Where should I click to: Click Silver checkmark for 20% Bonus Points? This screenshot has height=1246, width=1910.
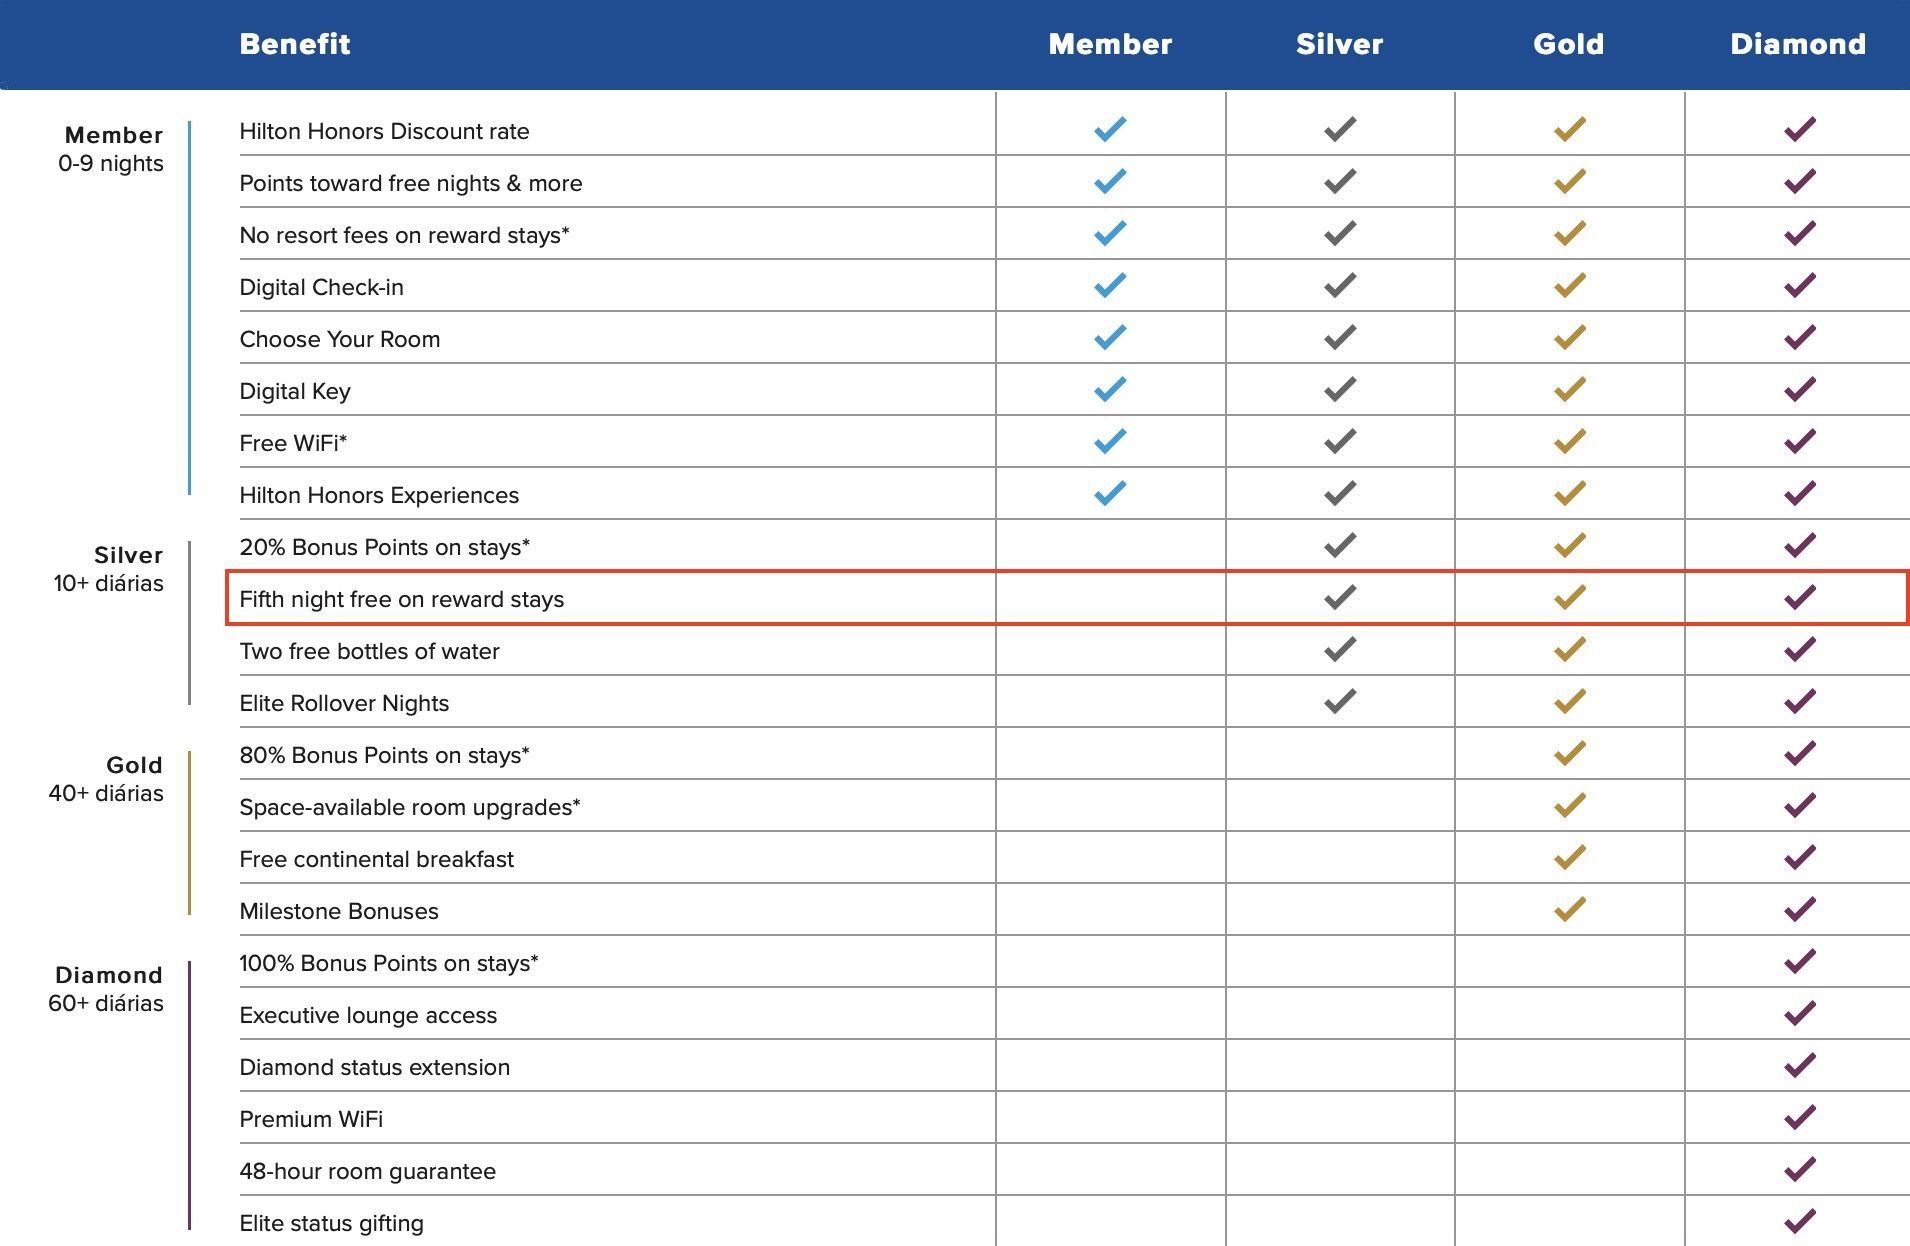(1340, 545)
